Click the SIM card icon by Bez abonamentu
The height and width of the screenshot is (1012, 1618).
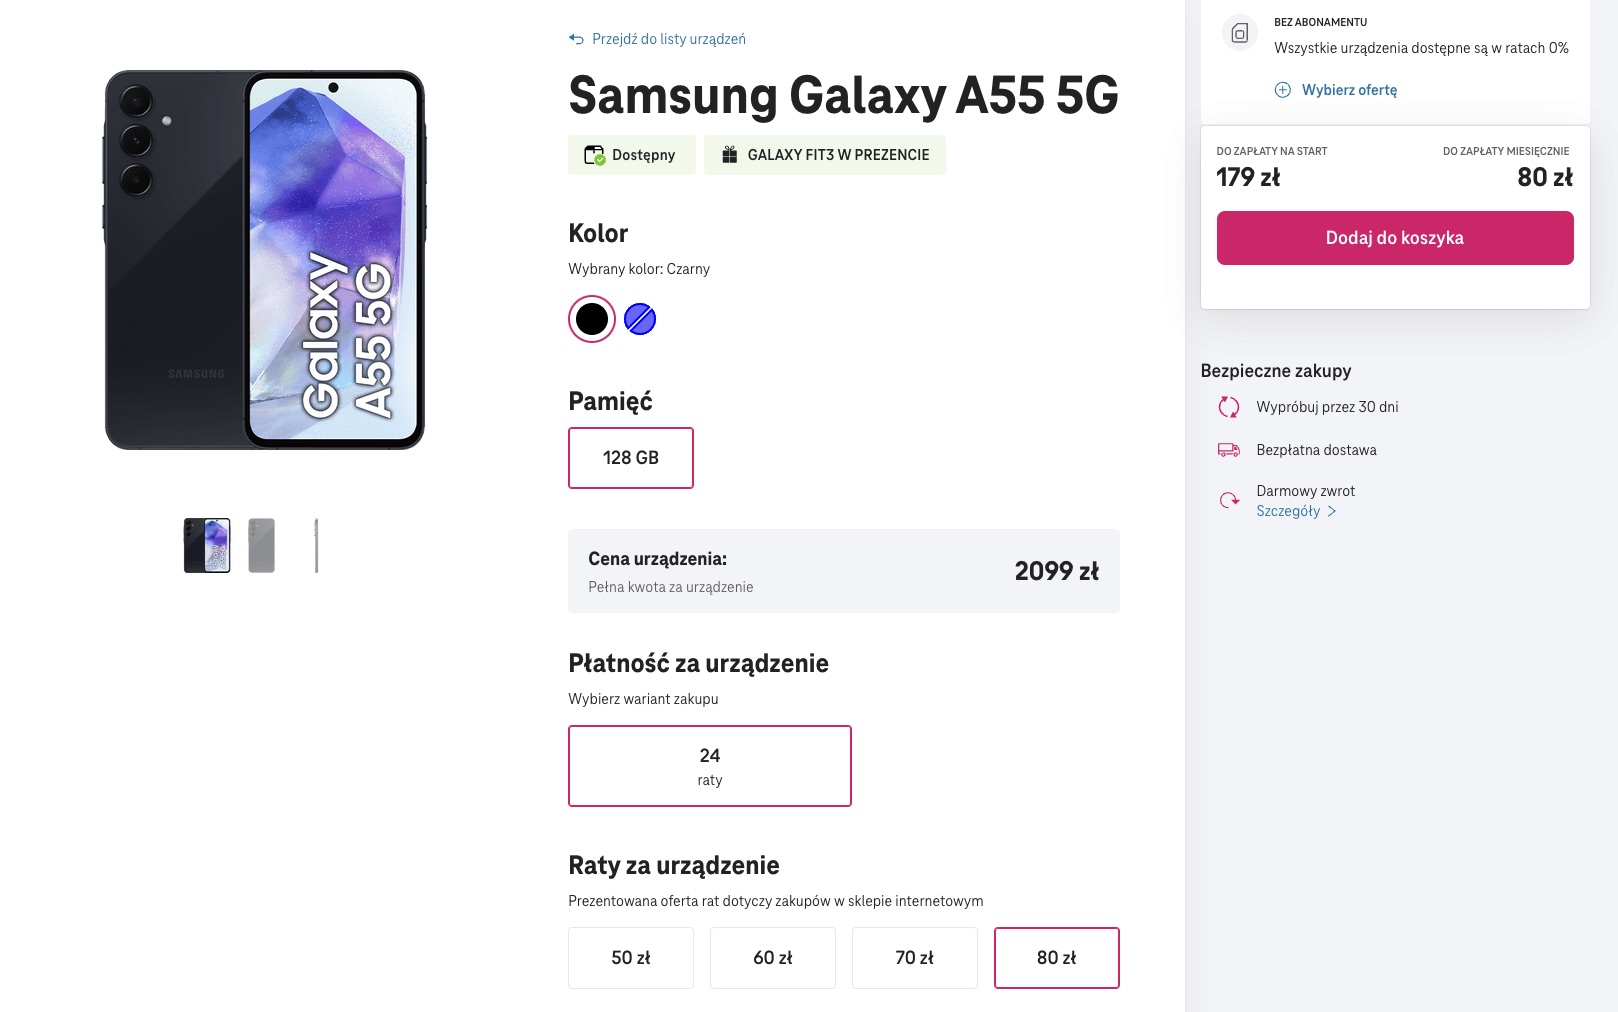pyautogui.click(x=1239, y=33)
